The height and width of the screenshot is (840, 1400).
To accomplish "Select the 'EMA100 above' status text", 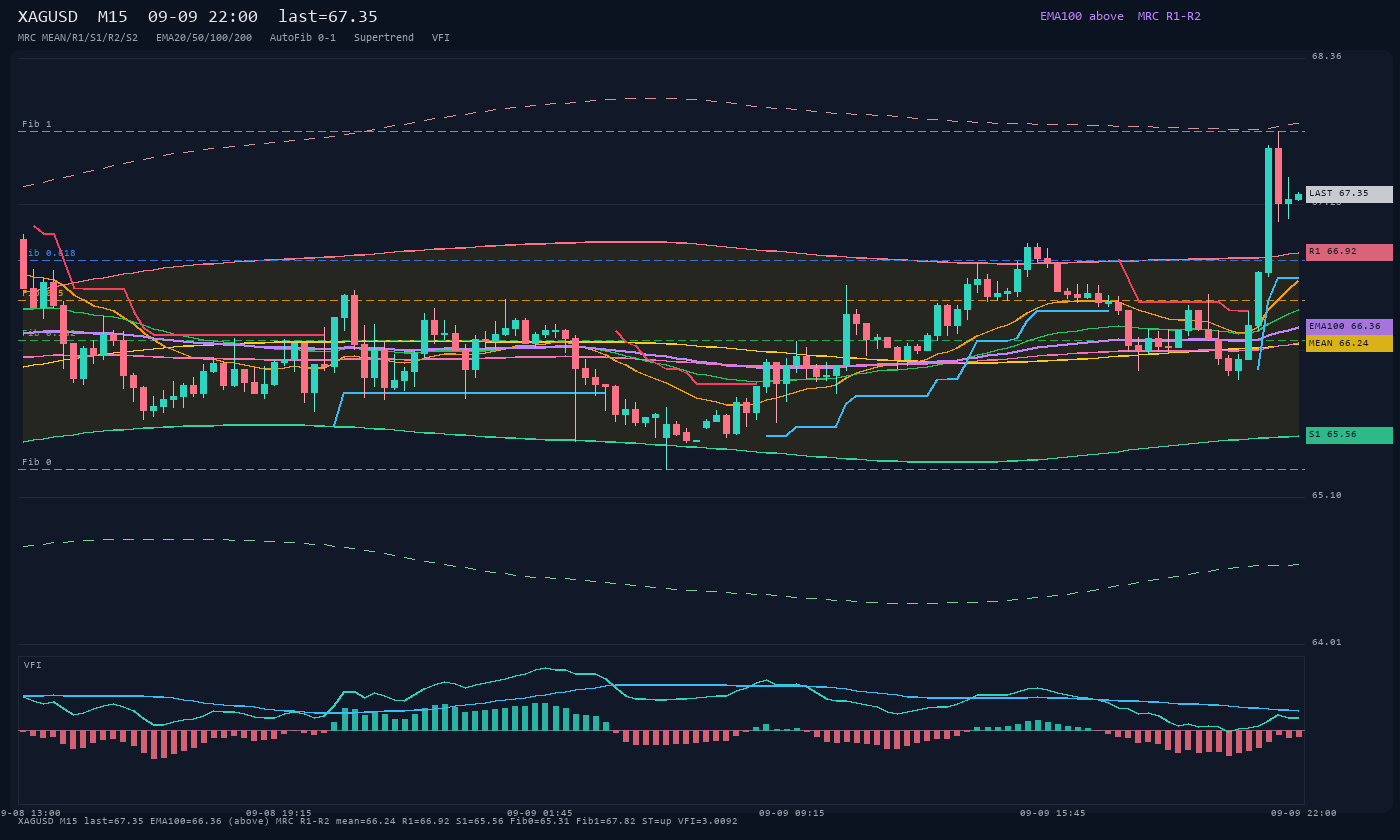I will point(1082,16).
